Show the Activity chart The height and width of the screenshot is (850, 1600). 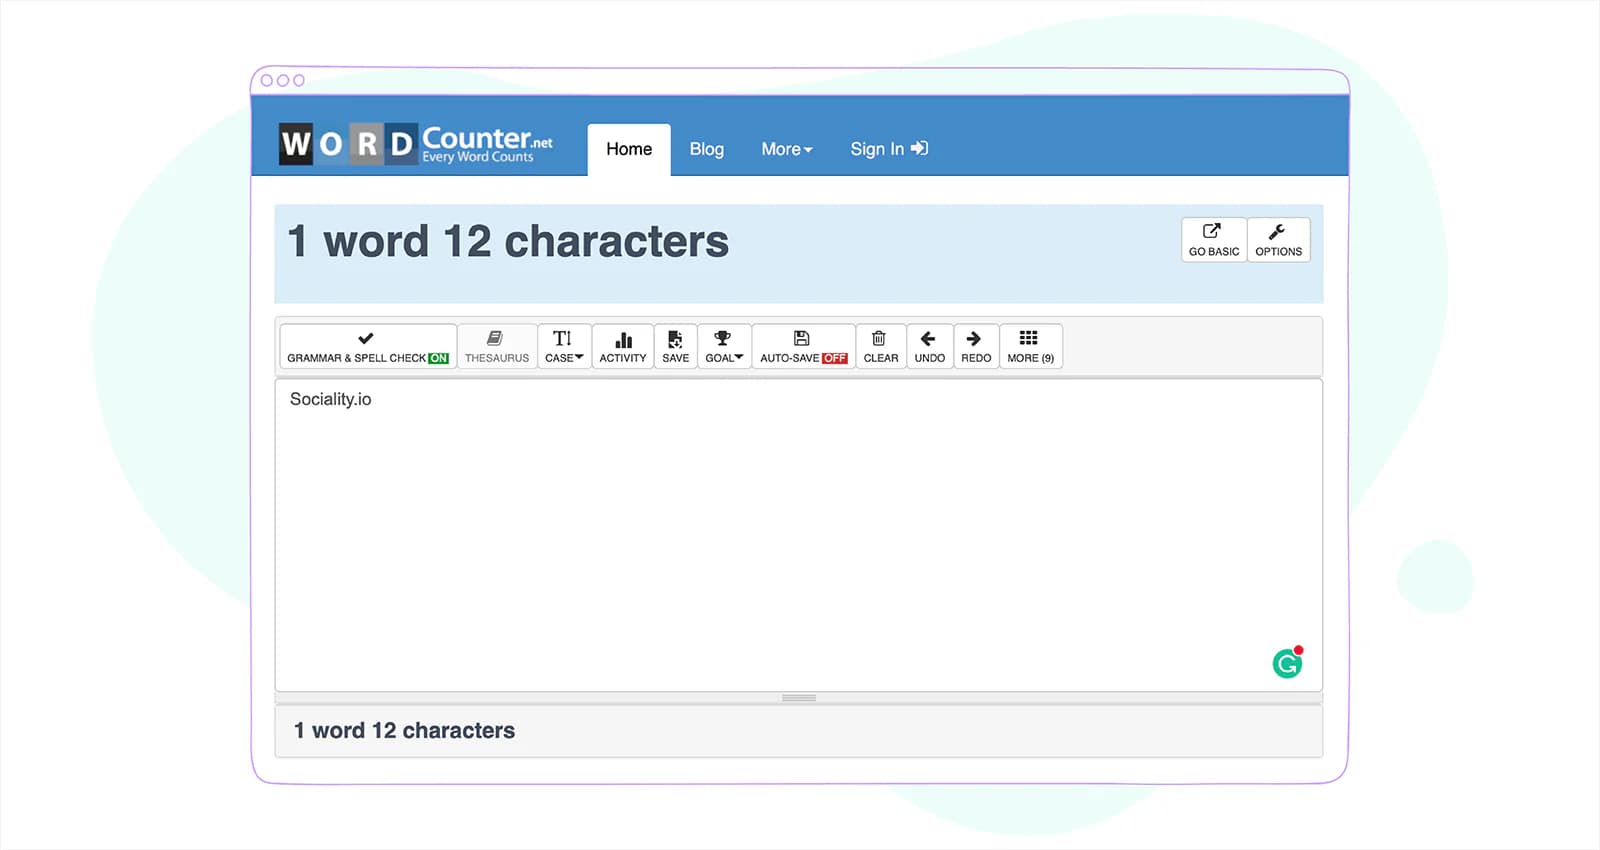click(623, 346)
